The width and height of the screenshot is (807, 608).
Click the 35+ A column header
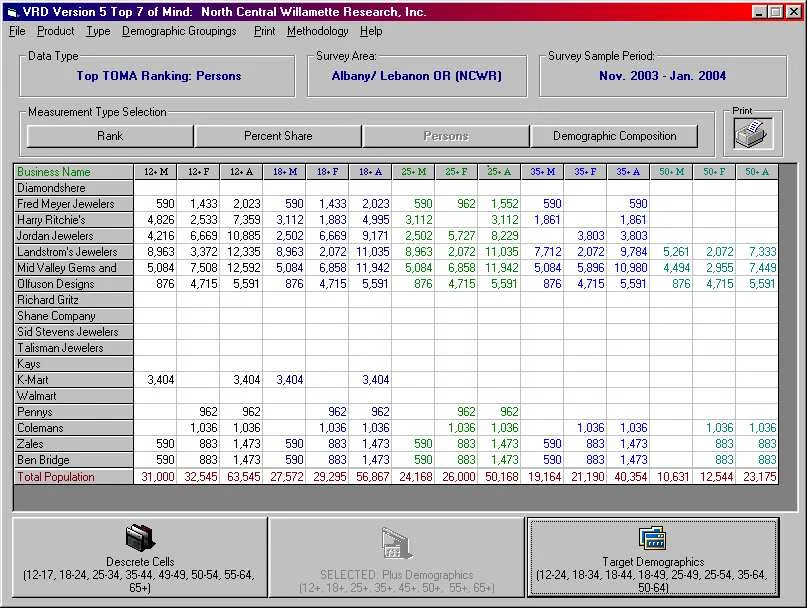pyautogui.click(x=628, y=172)
